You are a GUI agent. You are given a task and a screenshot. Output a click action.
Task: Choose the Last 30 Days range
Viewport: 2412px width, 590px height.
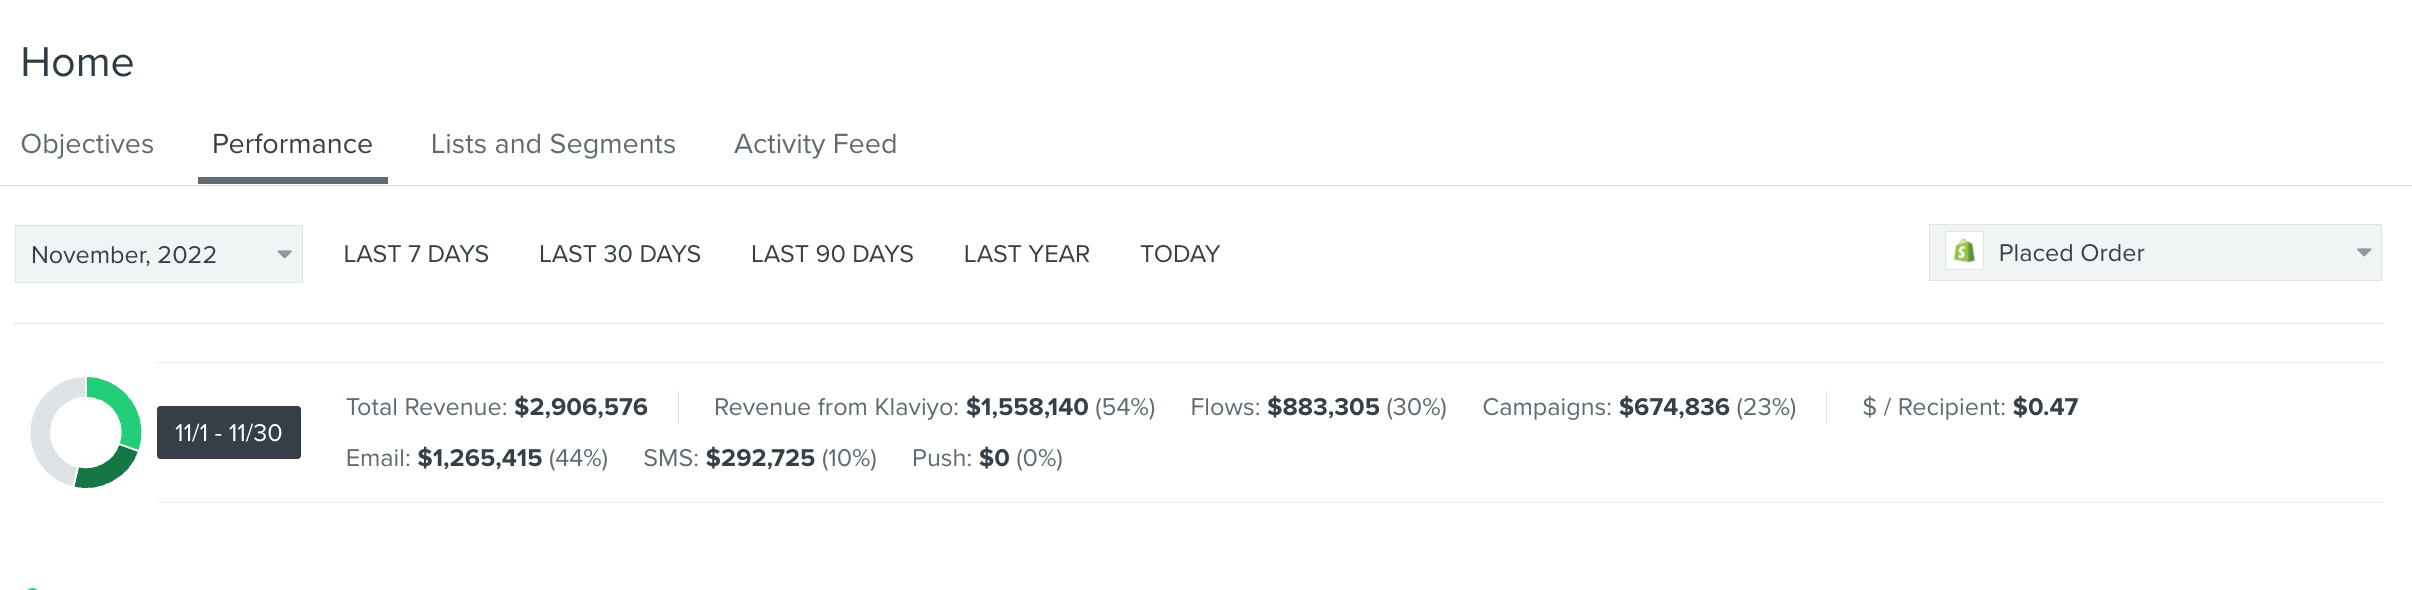(620, 254)
